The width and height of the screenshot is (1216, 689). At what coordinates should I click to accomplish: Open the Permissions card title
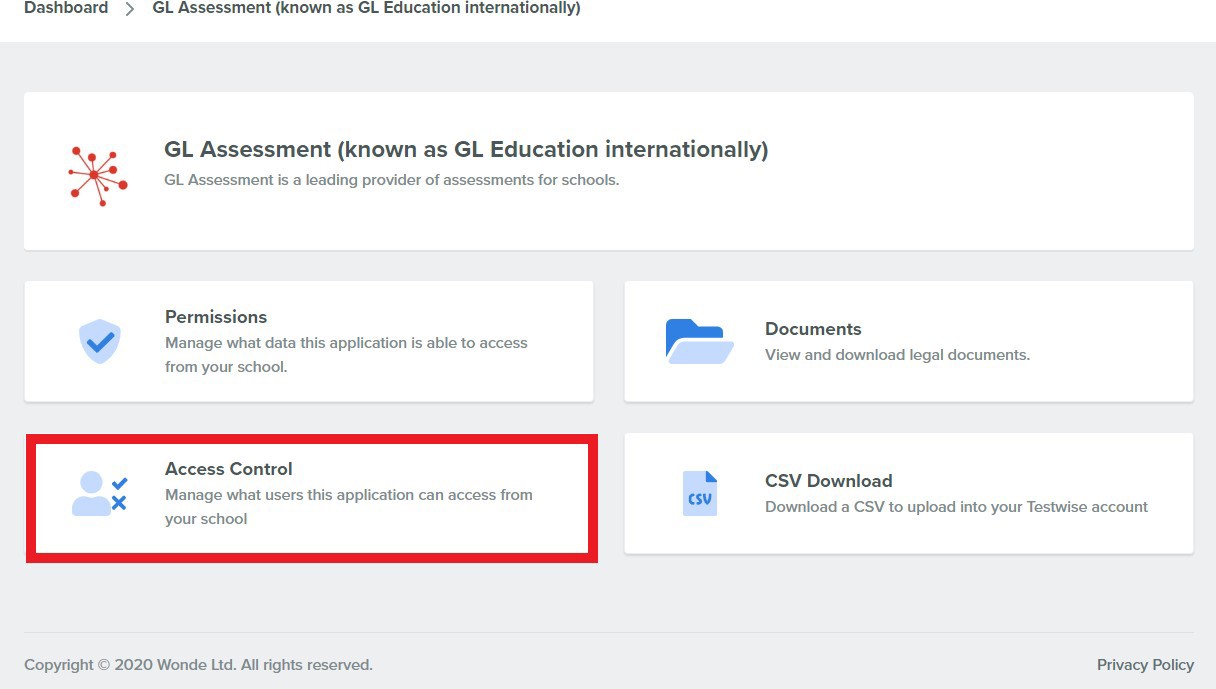216,316
